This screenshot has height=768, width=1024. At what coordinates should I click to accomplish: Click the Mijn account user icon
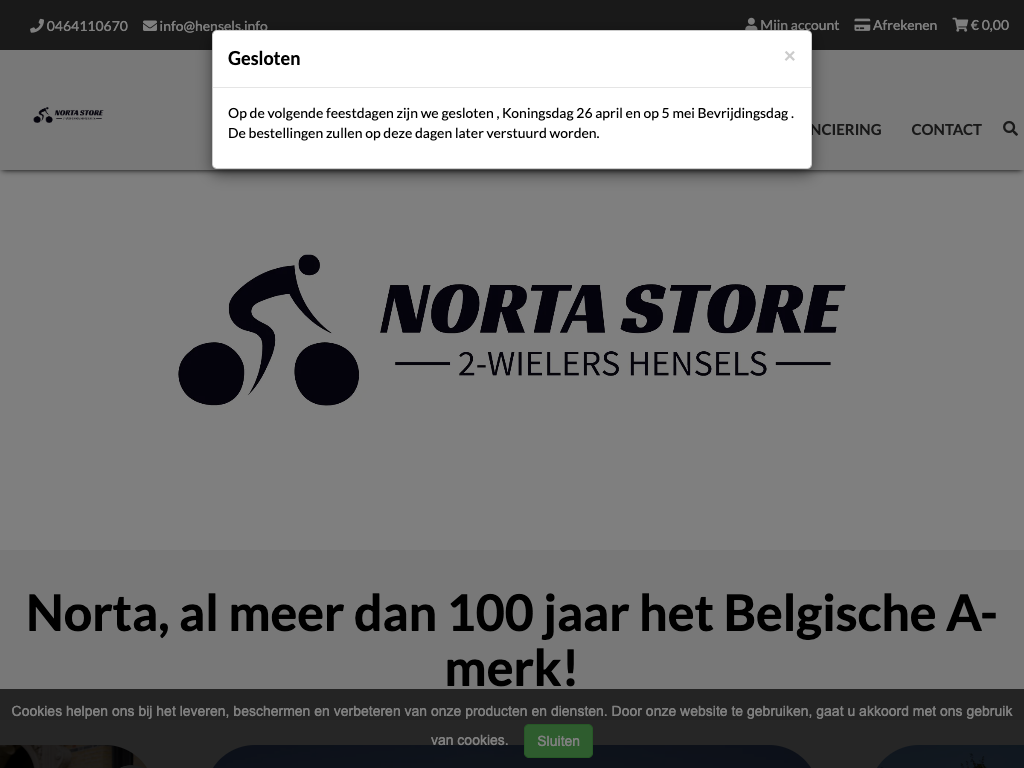coord(751,25)
